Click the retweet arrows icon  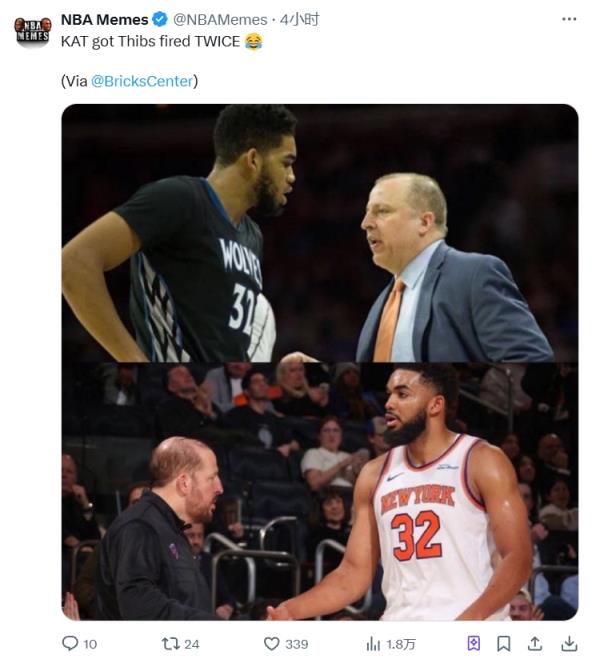click(x=170, y=644)
